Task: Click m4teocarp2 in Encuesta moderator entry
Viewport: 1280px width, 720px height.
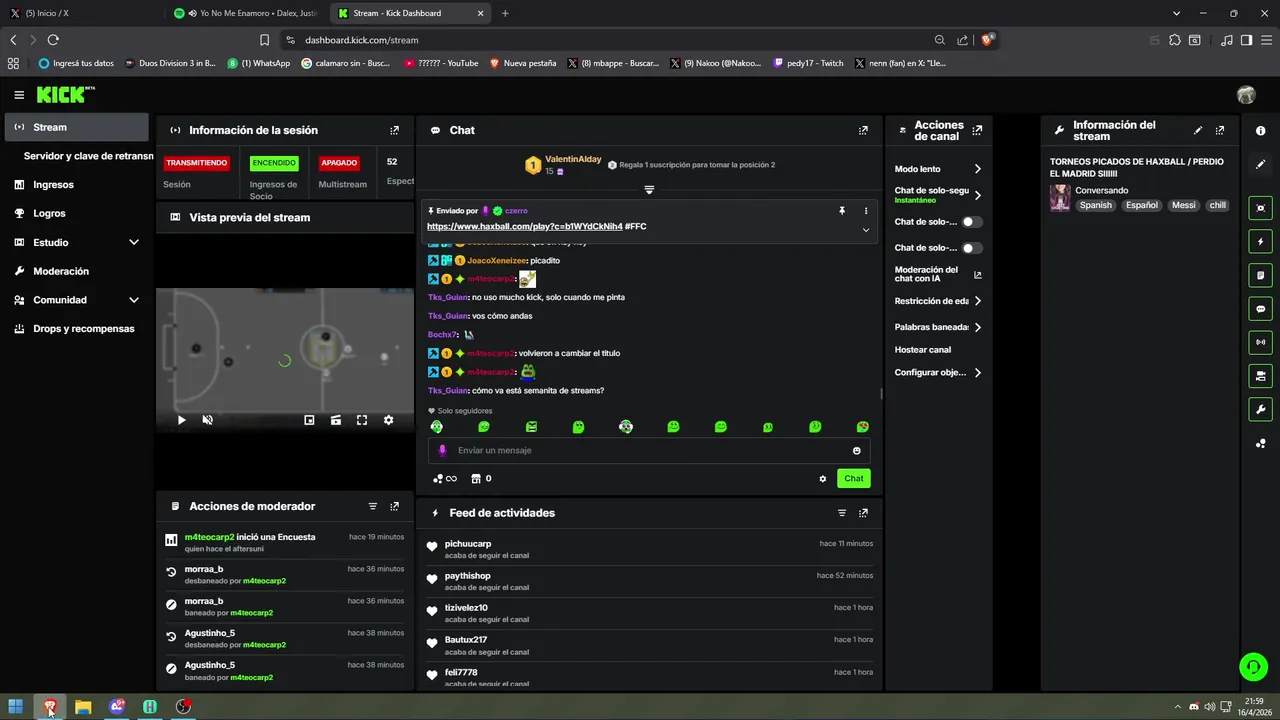Action: click(209, 537)
